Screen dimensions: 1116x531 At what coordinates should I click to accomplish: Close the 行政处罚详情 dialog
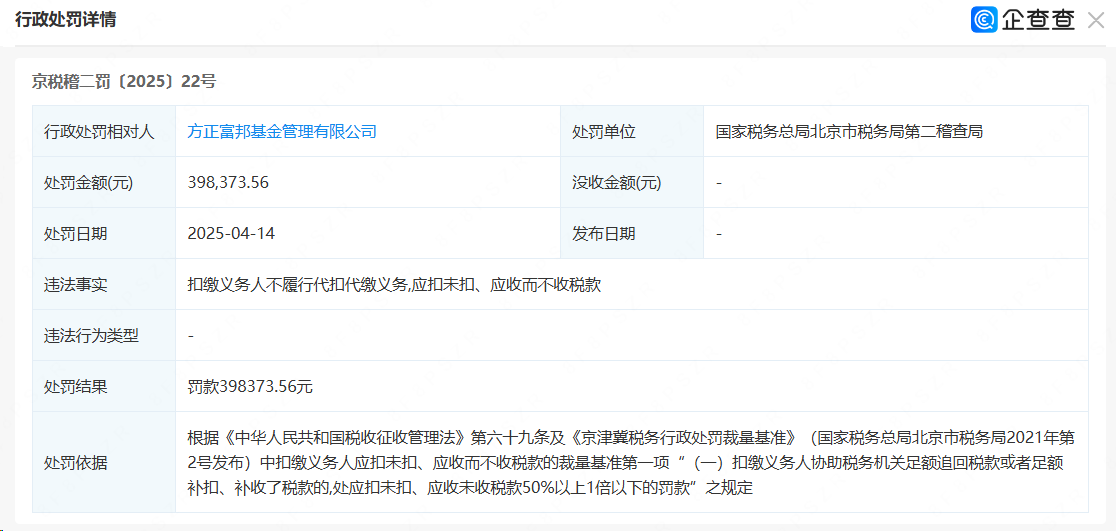[1095, 20]
